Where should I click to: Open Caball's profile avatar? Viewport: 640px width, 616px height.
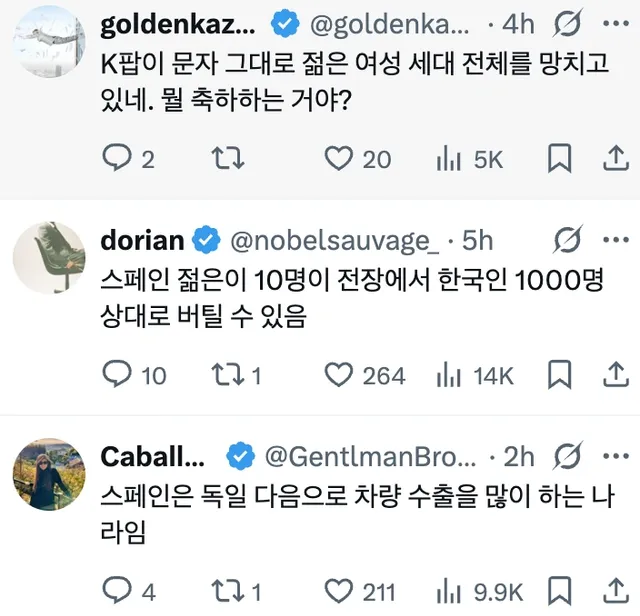coord(48,474)
